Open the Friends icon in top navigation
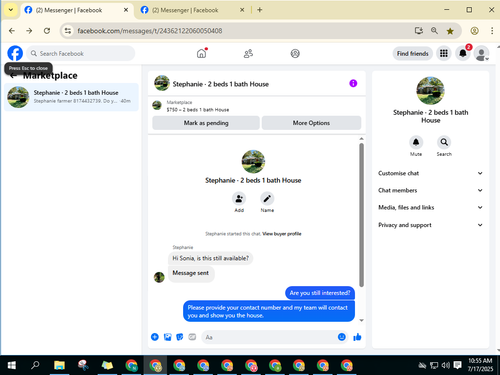This screenshot has height=375, width=500. (248, 53)
